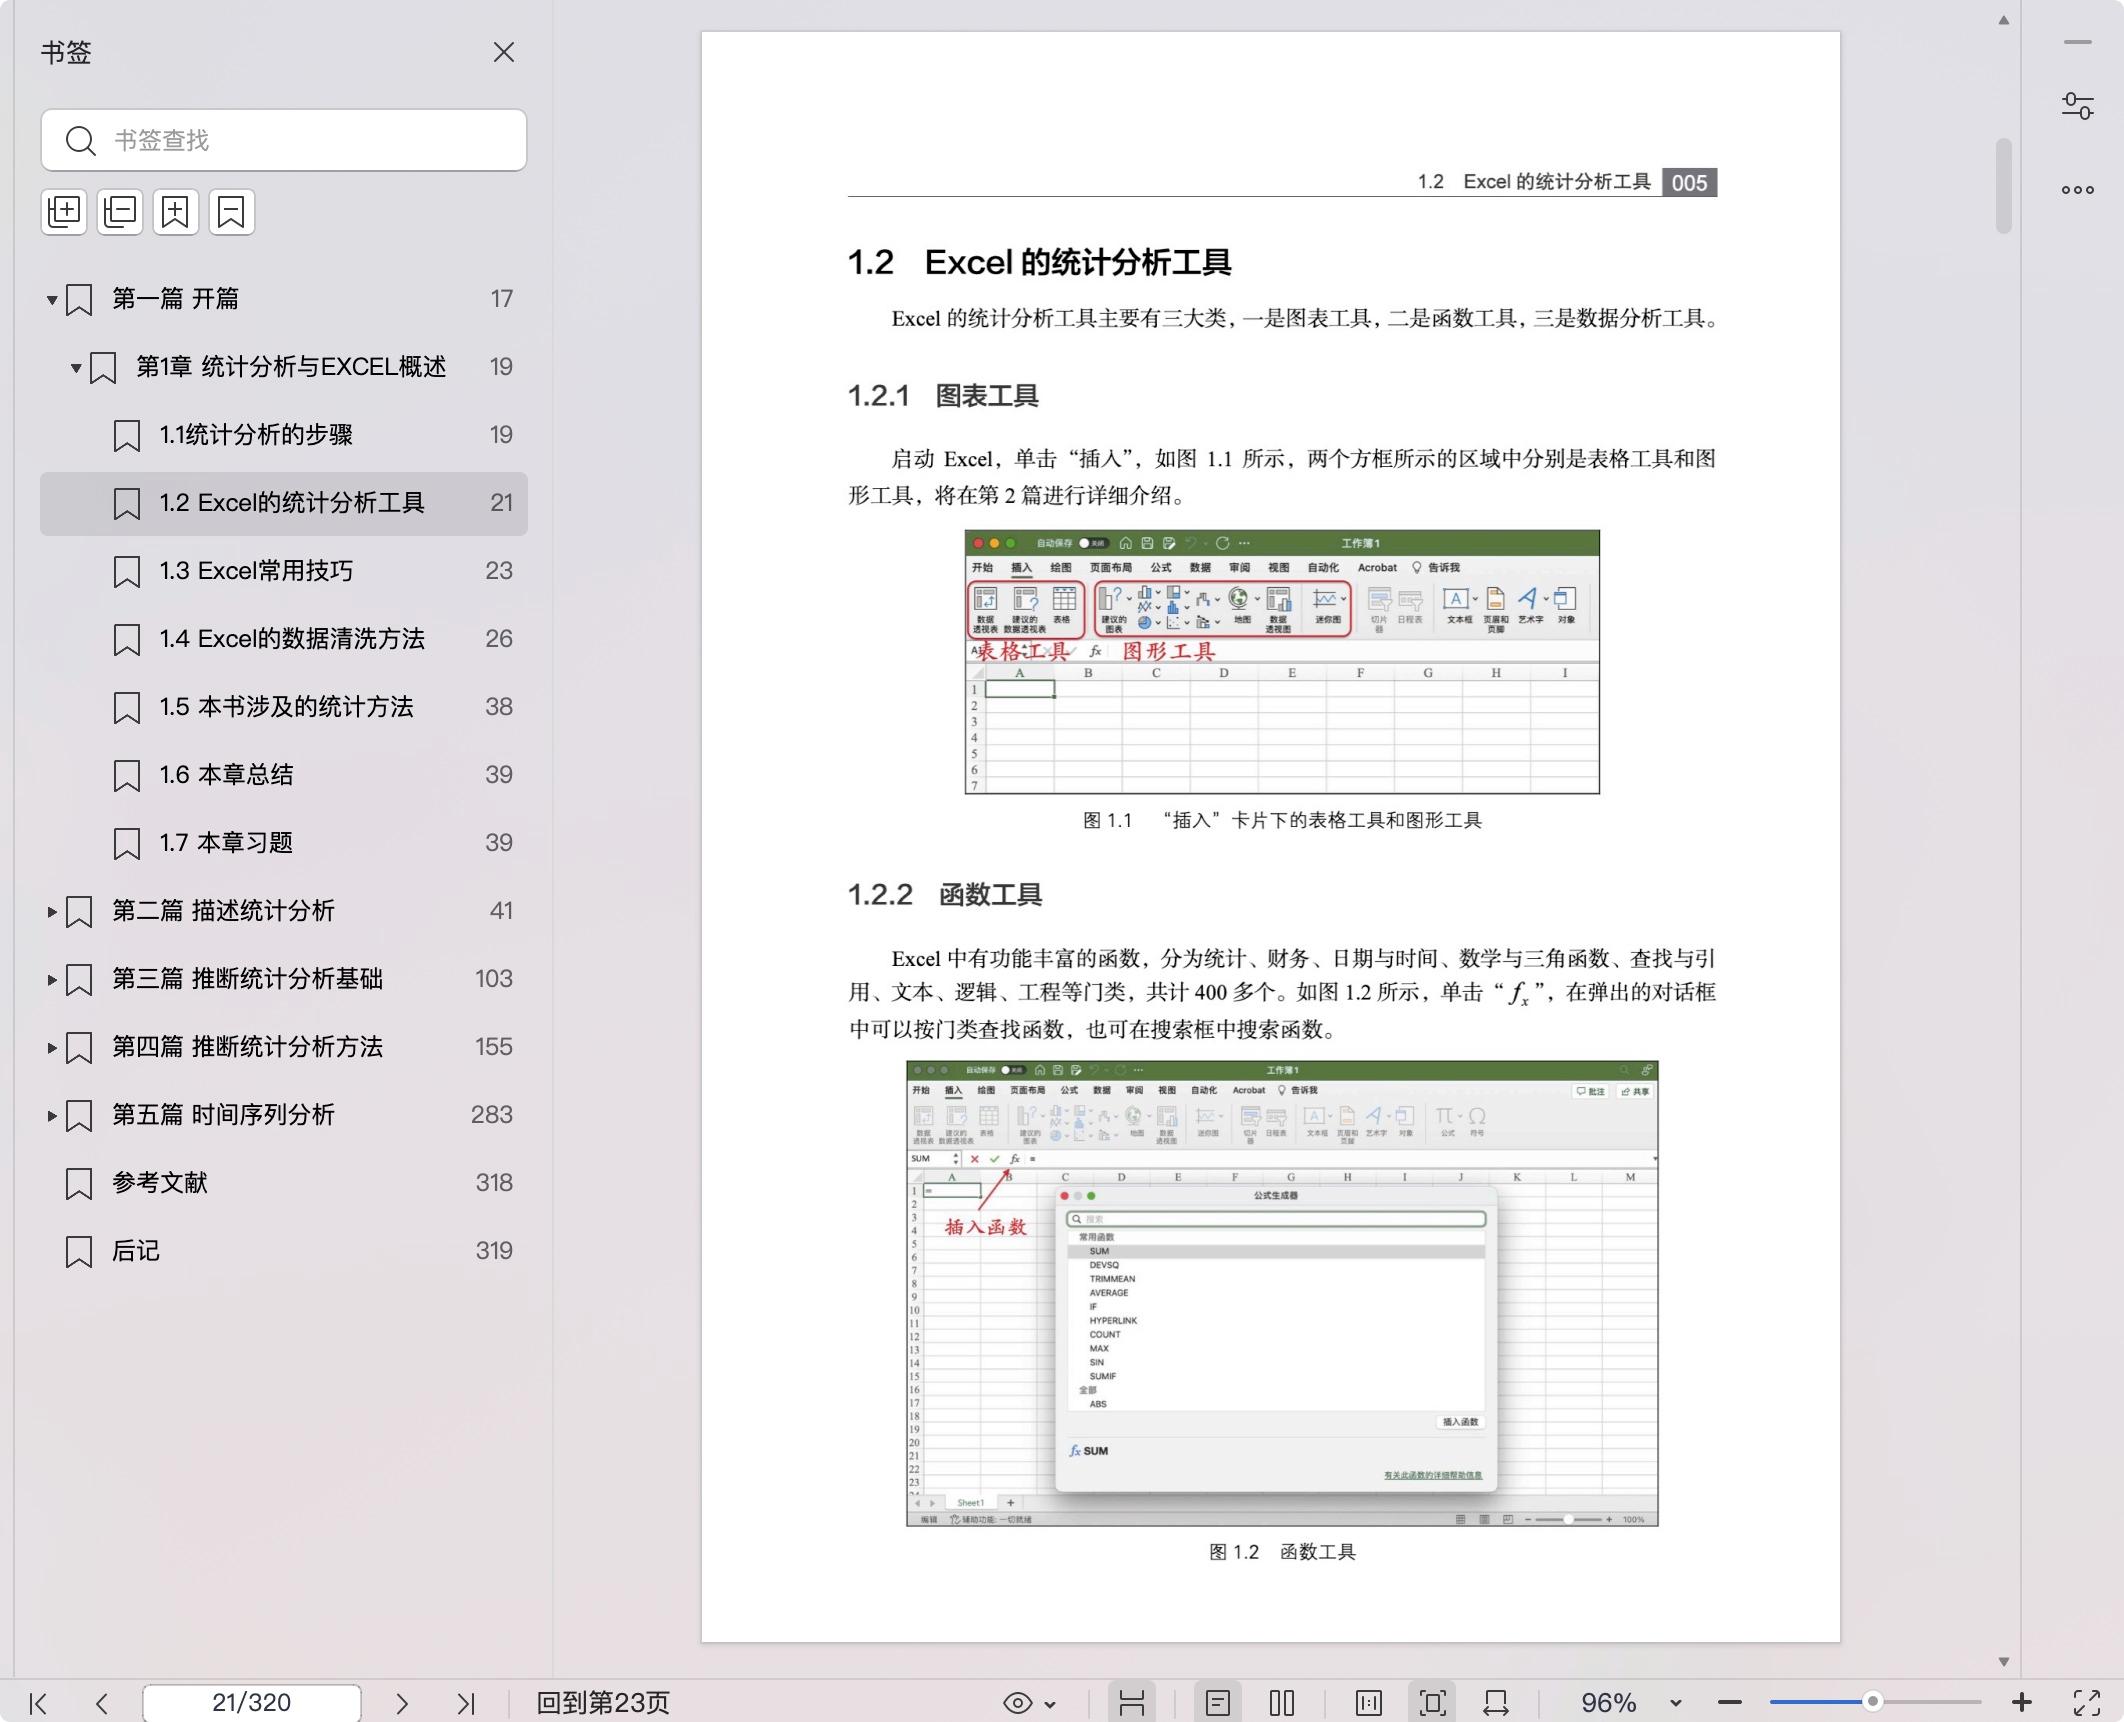The width and height of the screenshot is (2124, 1722).
Task: Adjust the zoom slider handle
Action: [x=1873, y=1701]
